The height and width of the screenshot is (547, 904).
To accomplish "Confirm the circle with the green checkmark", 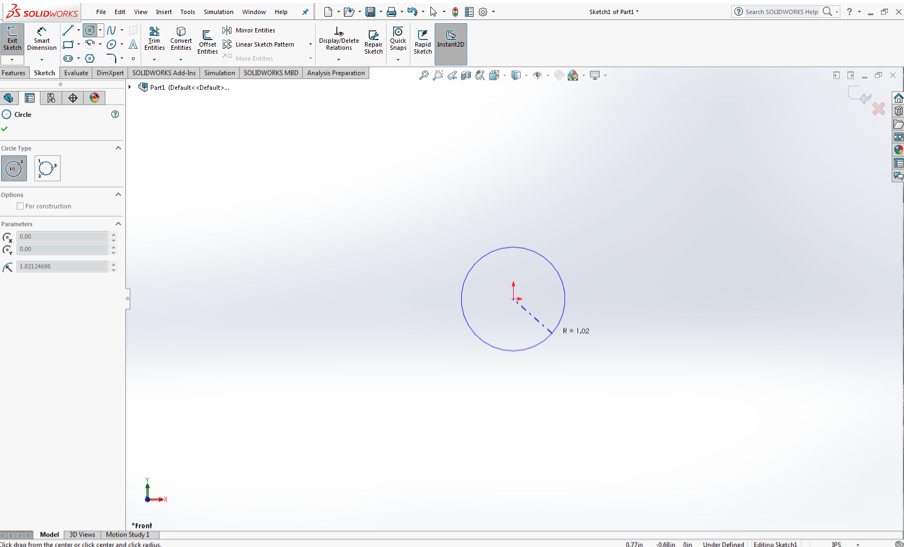I will pyautogui.click(x=5, y=129).
